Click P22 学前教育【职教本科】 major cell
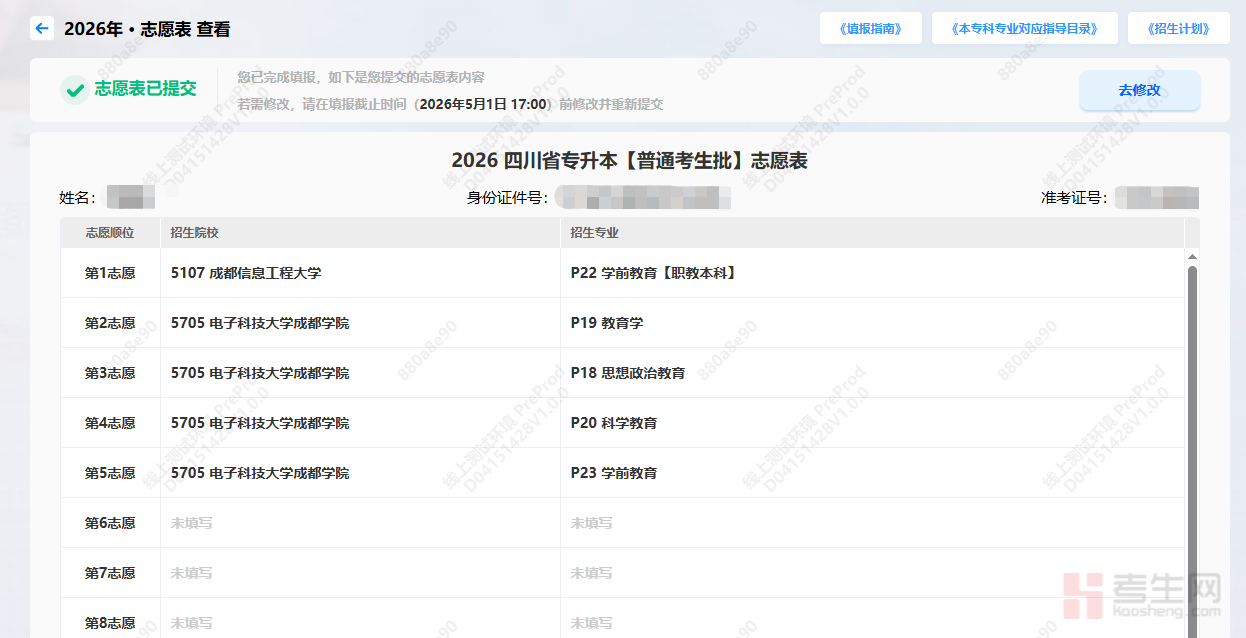This screenshot has width=1246, height=638. [x=654, y=273]
